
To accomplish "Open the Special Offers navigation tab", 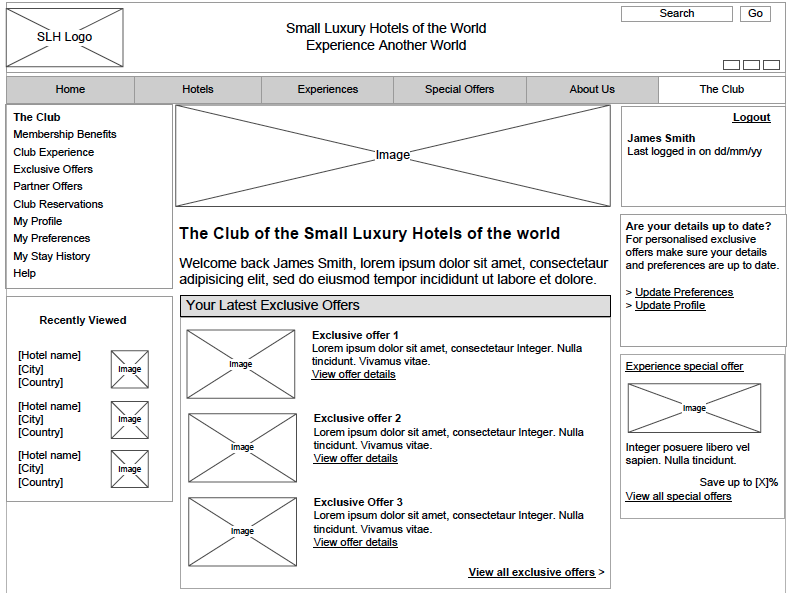I will tap(459, 89).
